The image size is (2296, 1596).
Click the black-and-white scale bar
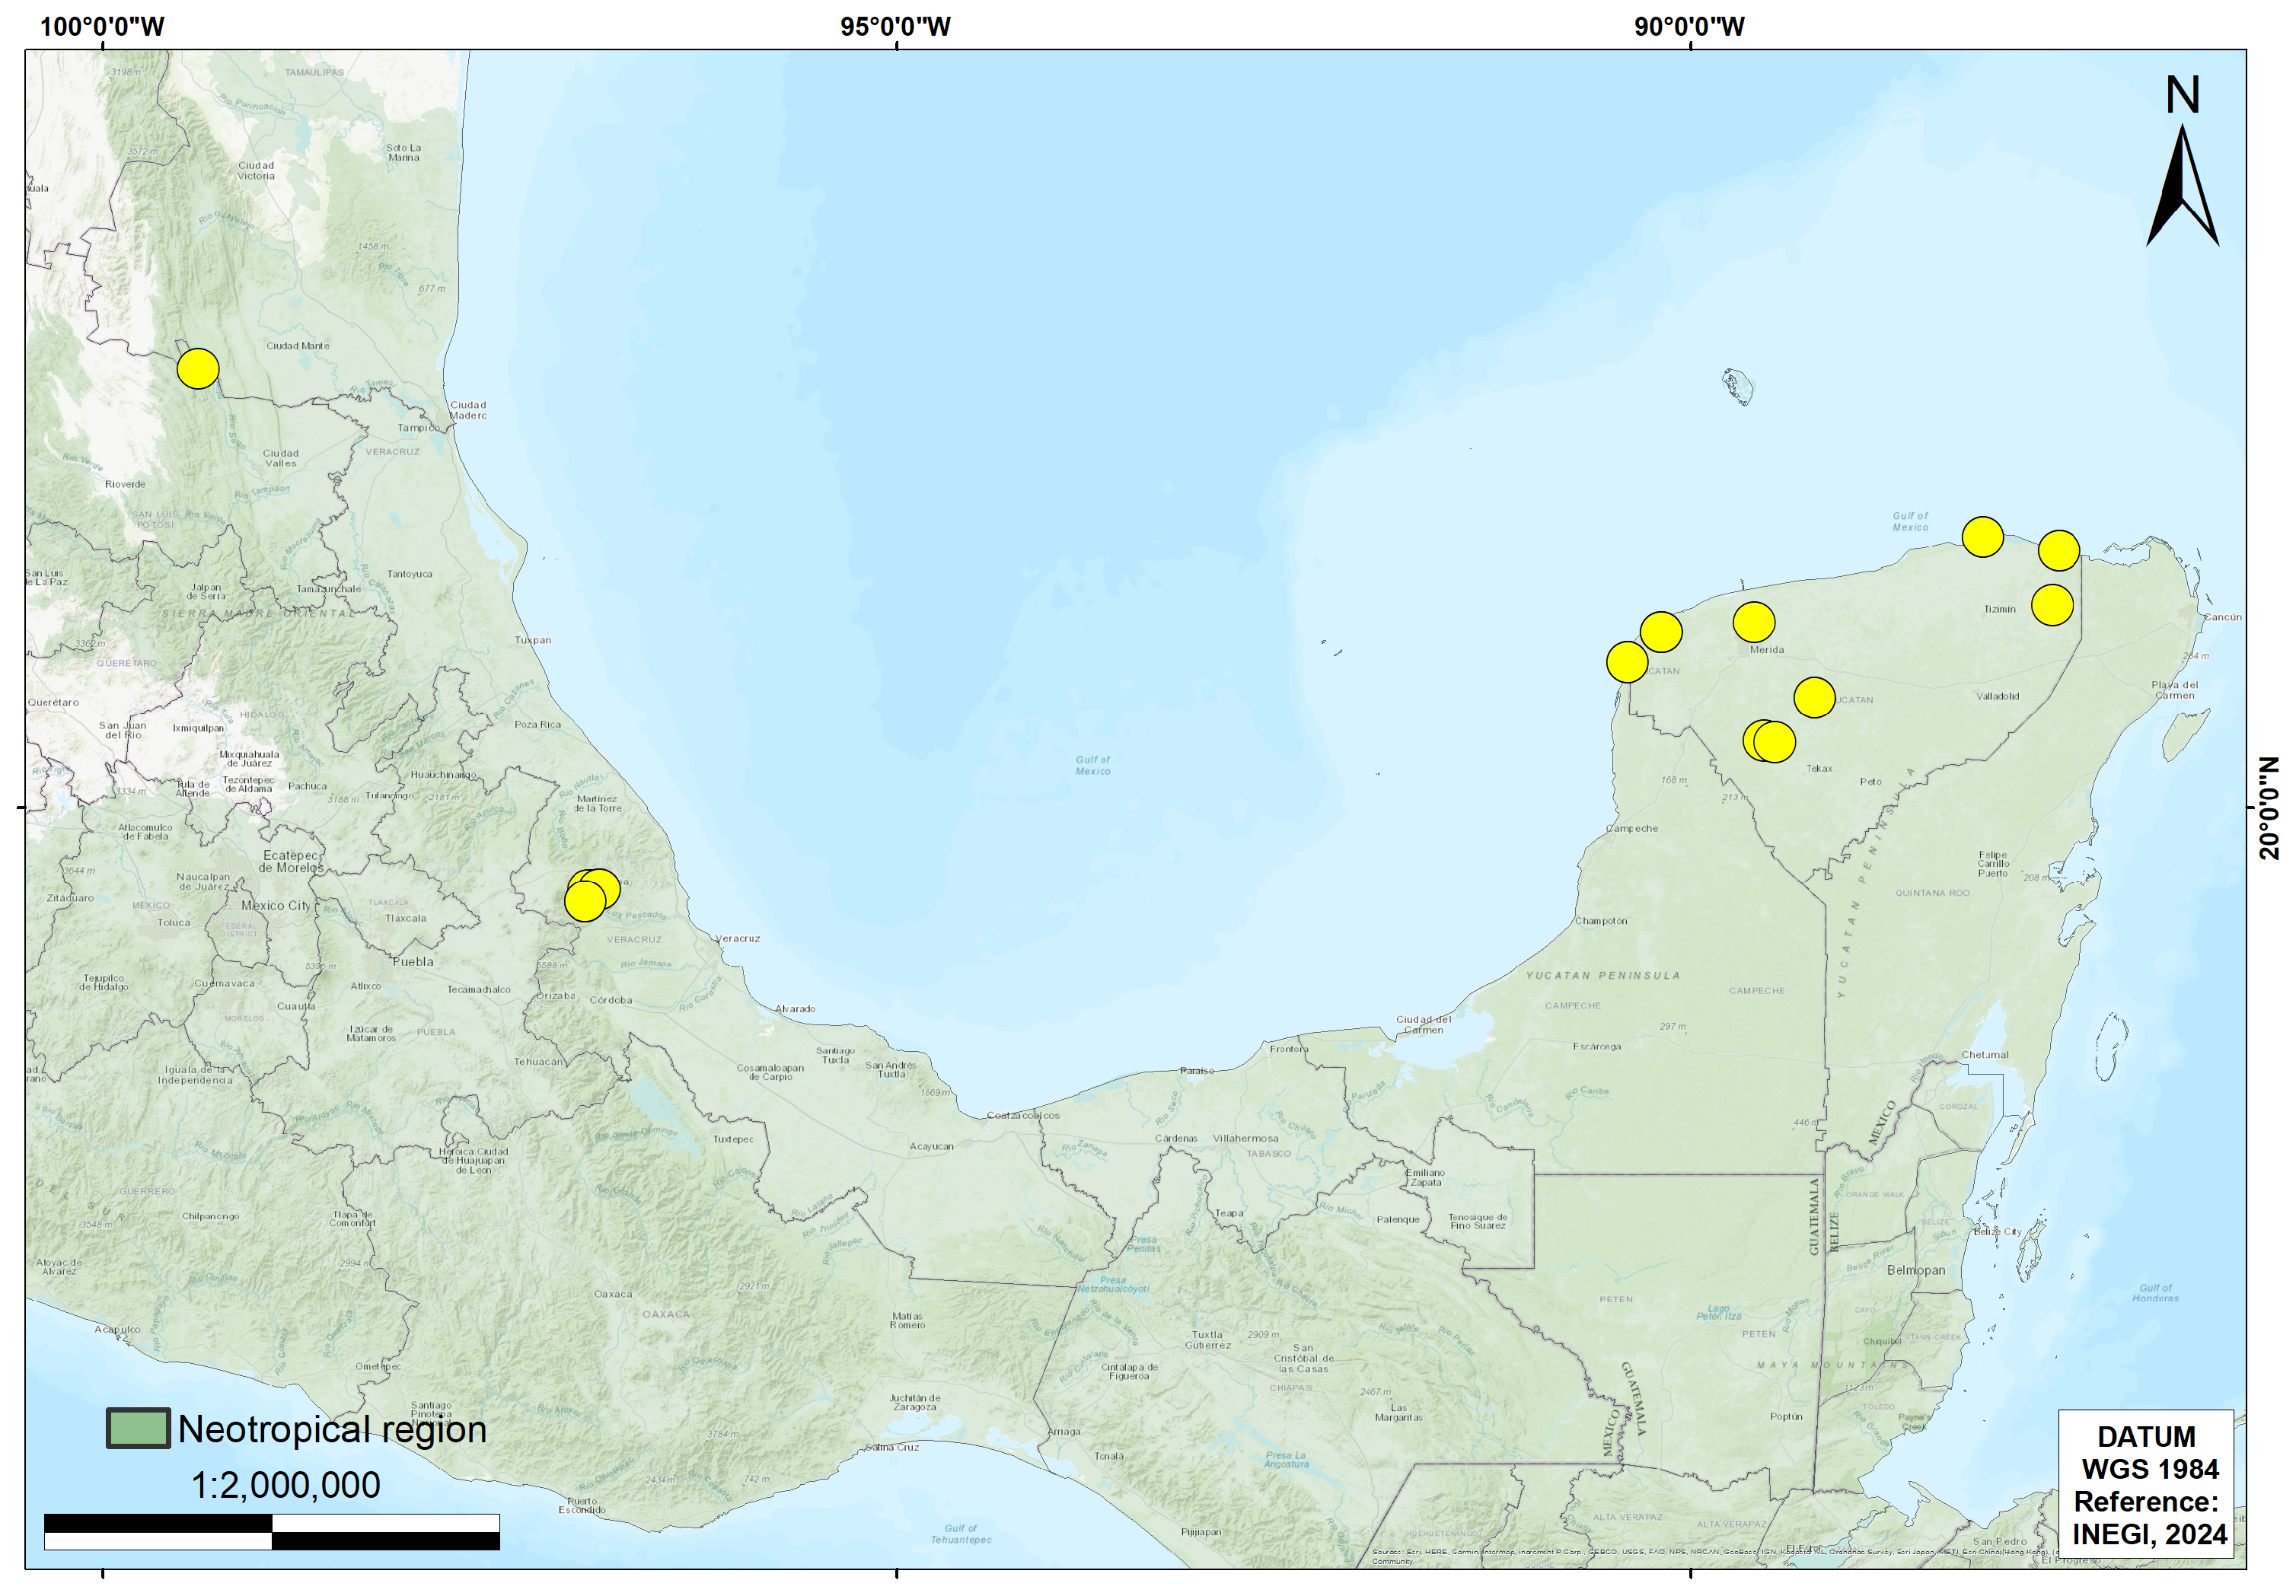(272, 1531)
